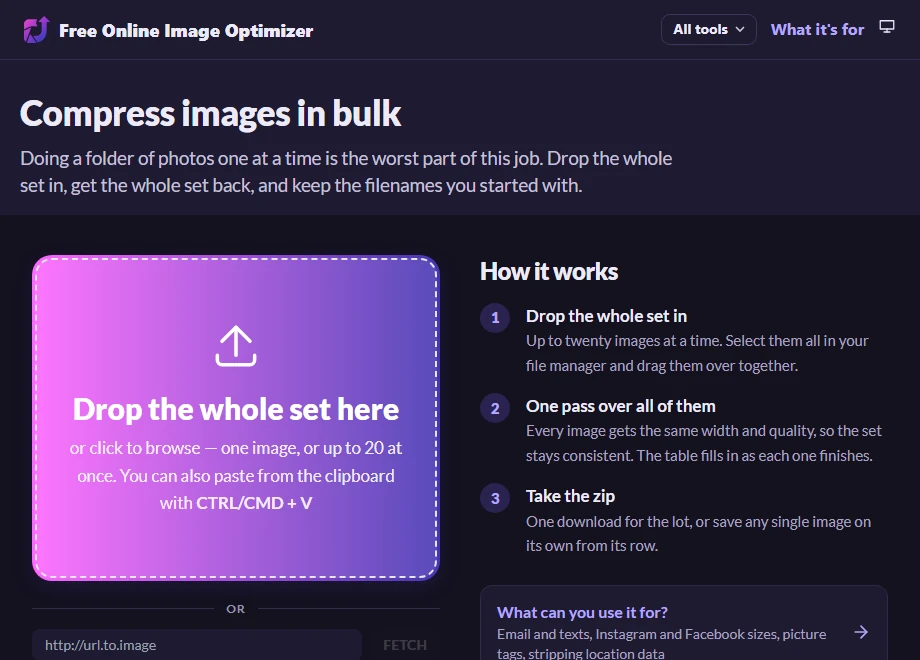Click the Take the zip step title
The height and width of the screenshot is (660, 920).
tap(570, 496)
